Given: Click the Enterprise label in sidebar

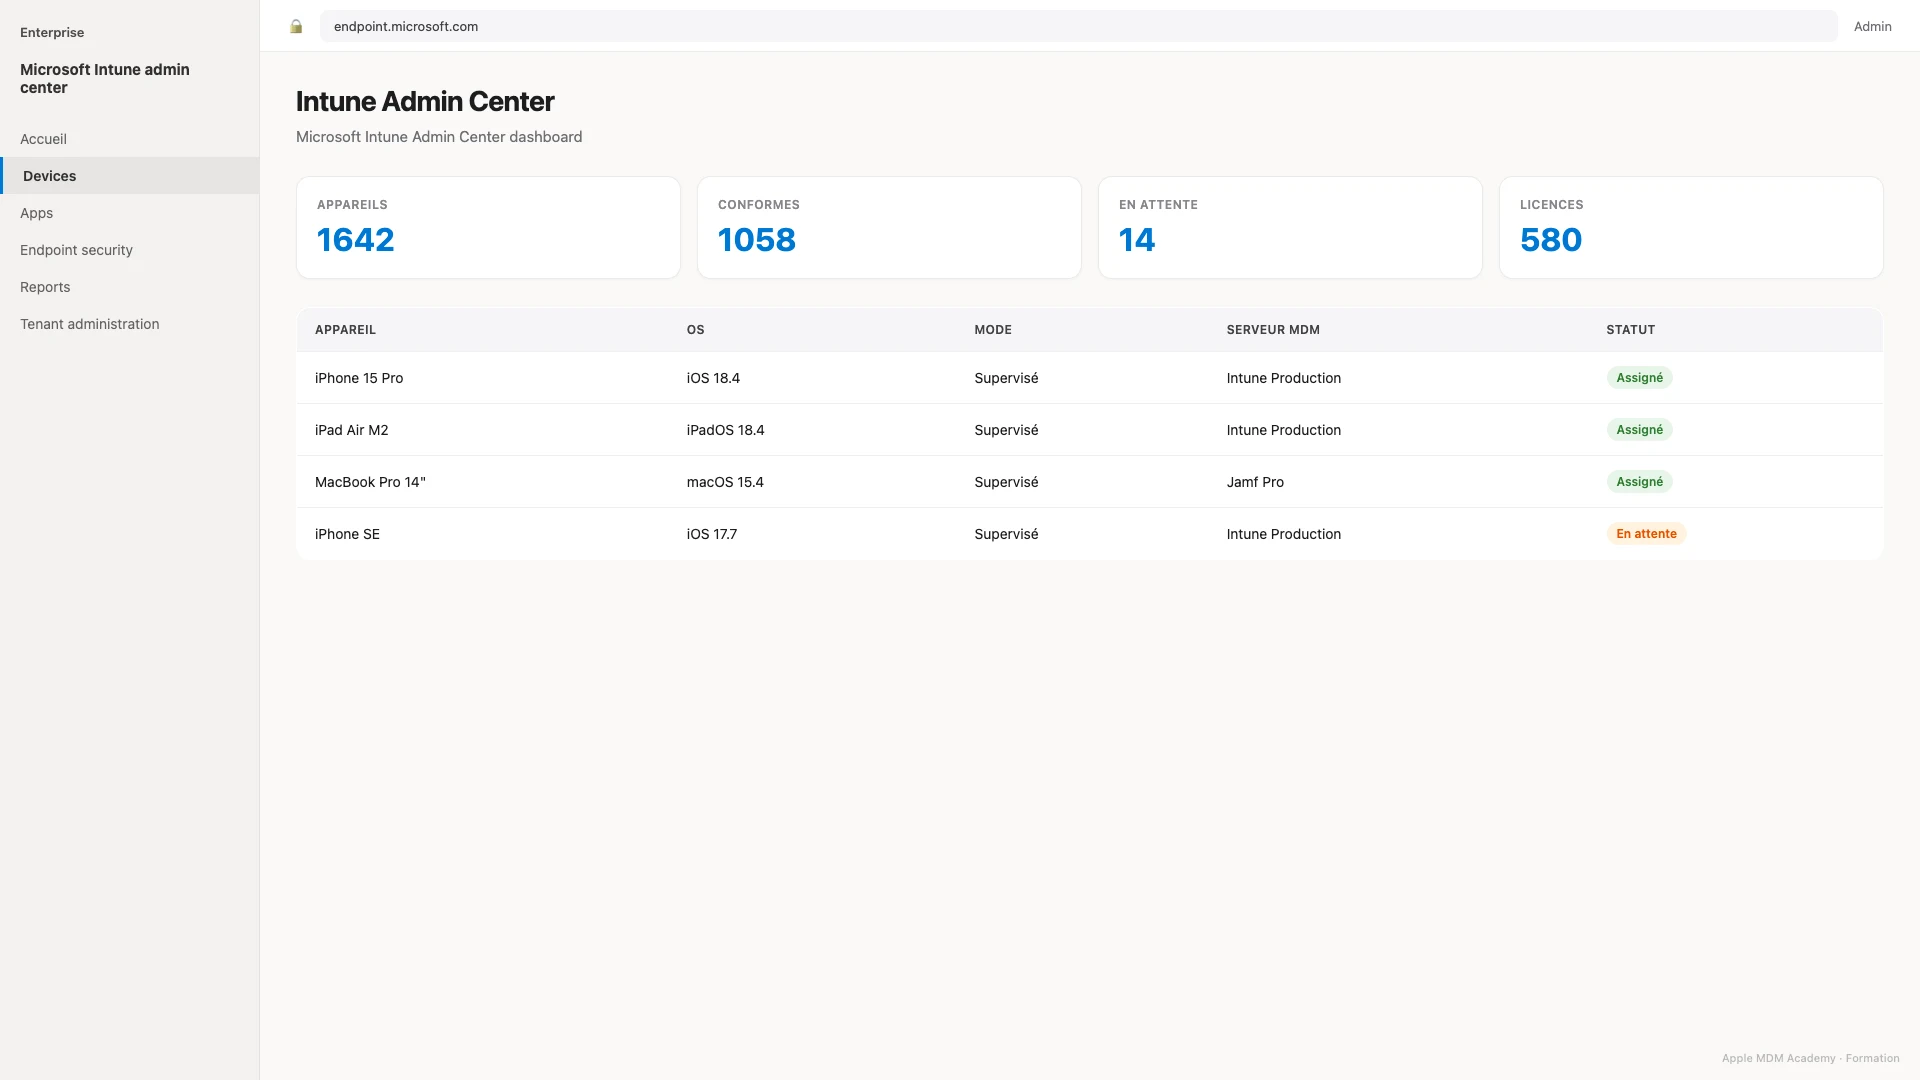Looking at the screenshot, I should 52,32.
